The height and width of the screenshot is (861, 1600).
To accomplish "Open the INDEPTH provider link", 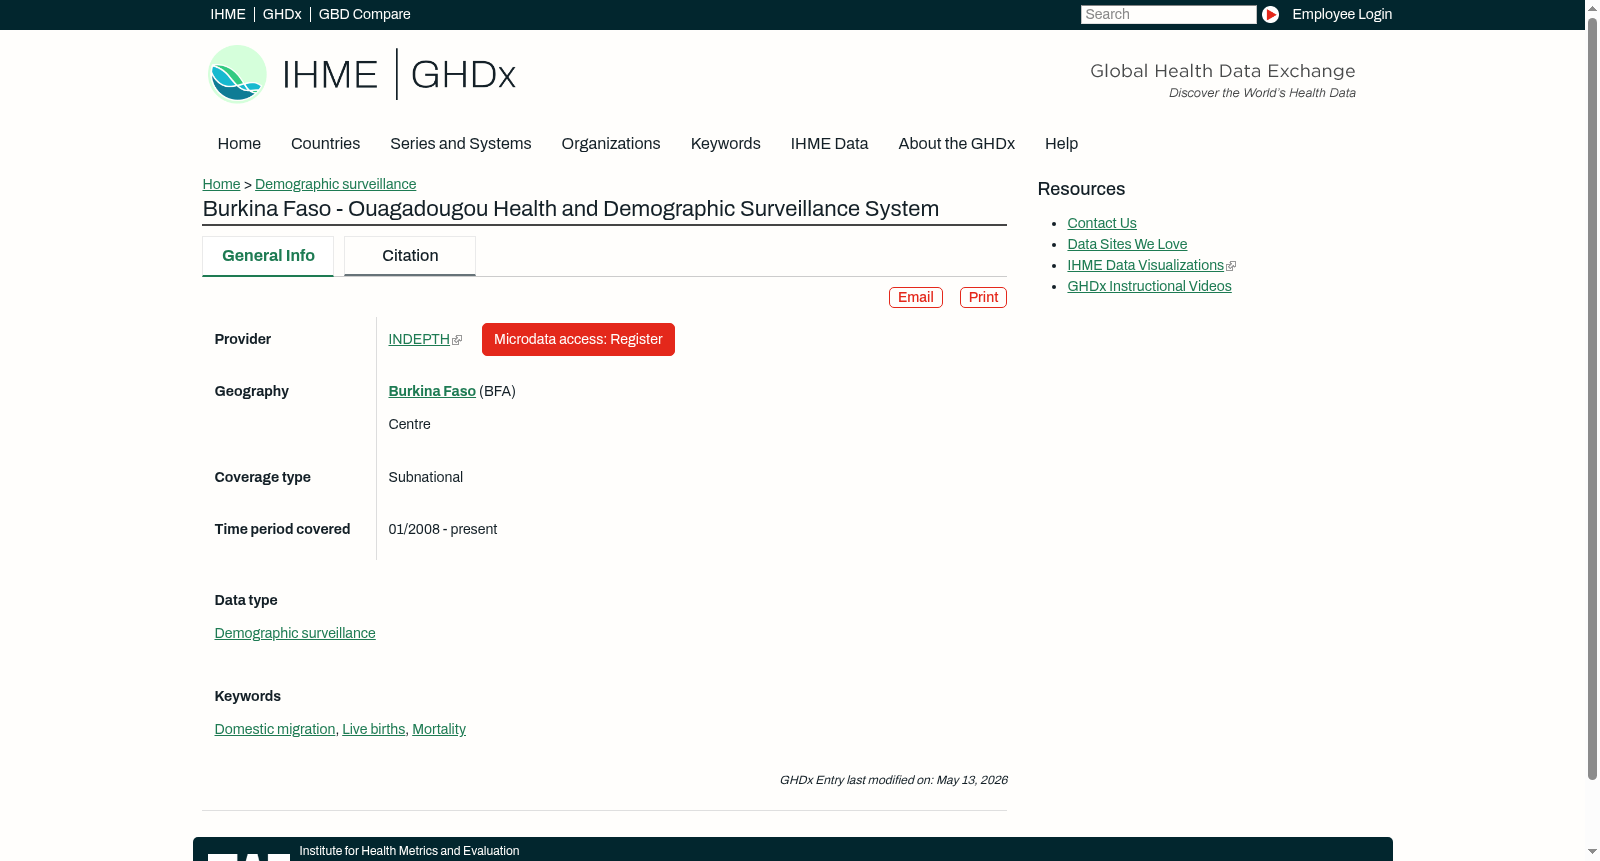I will point(419,339).
